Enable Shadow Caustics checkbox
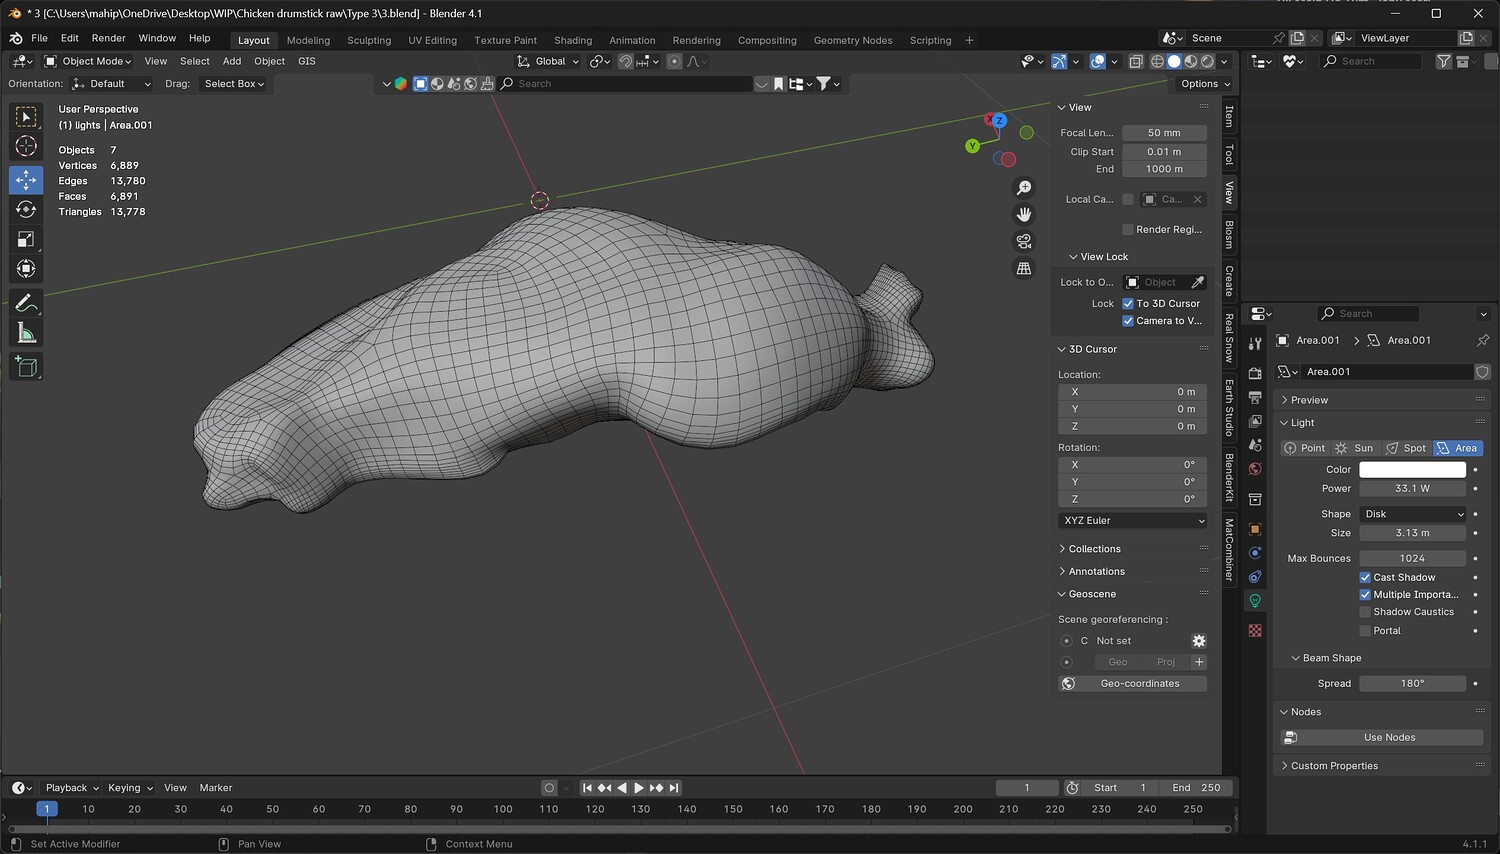 [1365, 612]
